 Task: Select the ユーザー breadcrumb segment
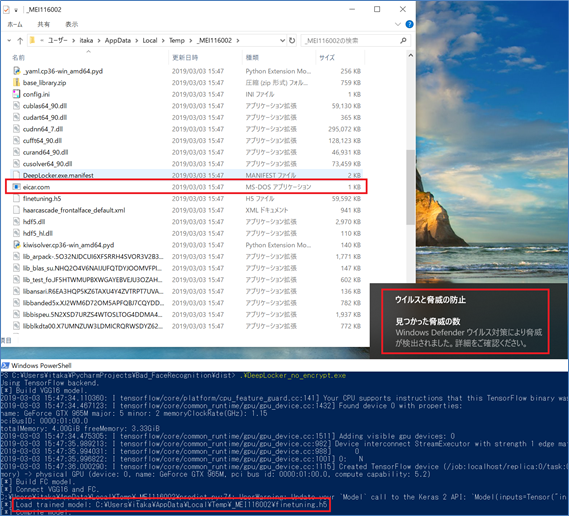click(x=58, y=40)
